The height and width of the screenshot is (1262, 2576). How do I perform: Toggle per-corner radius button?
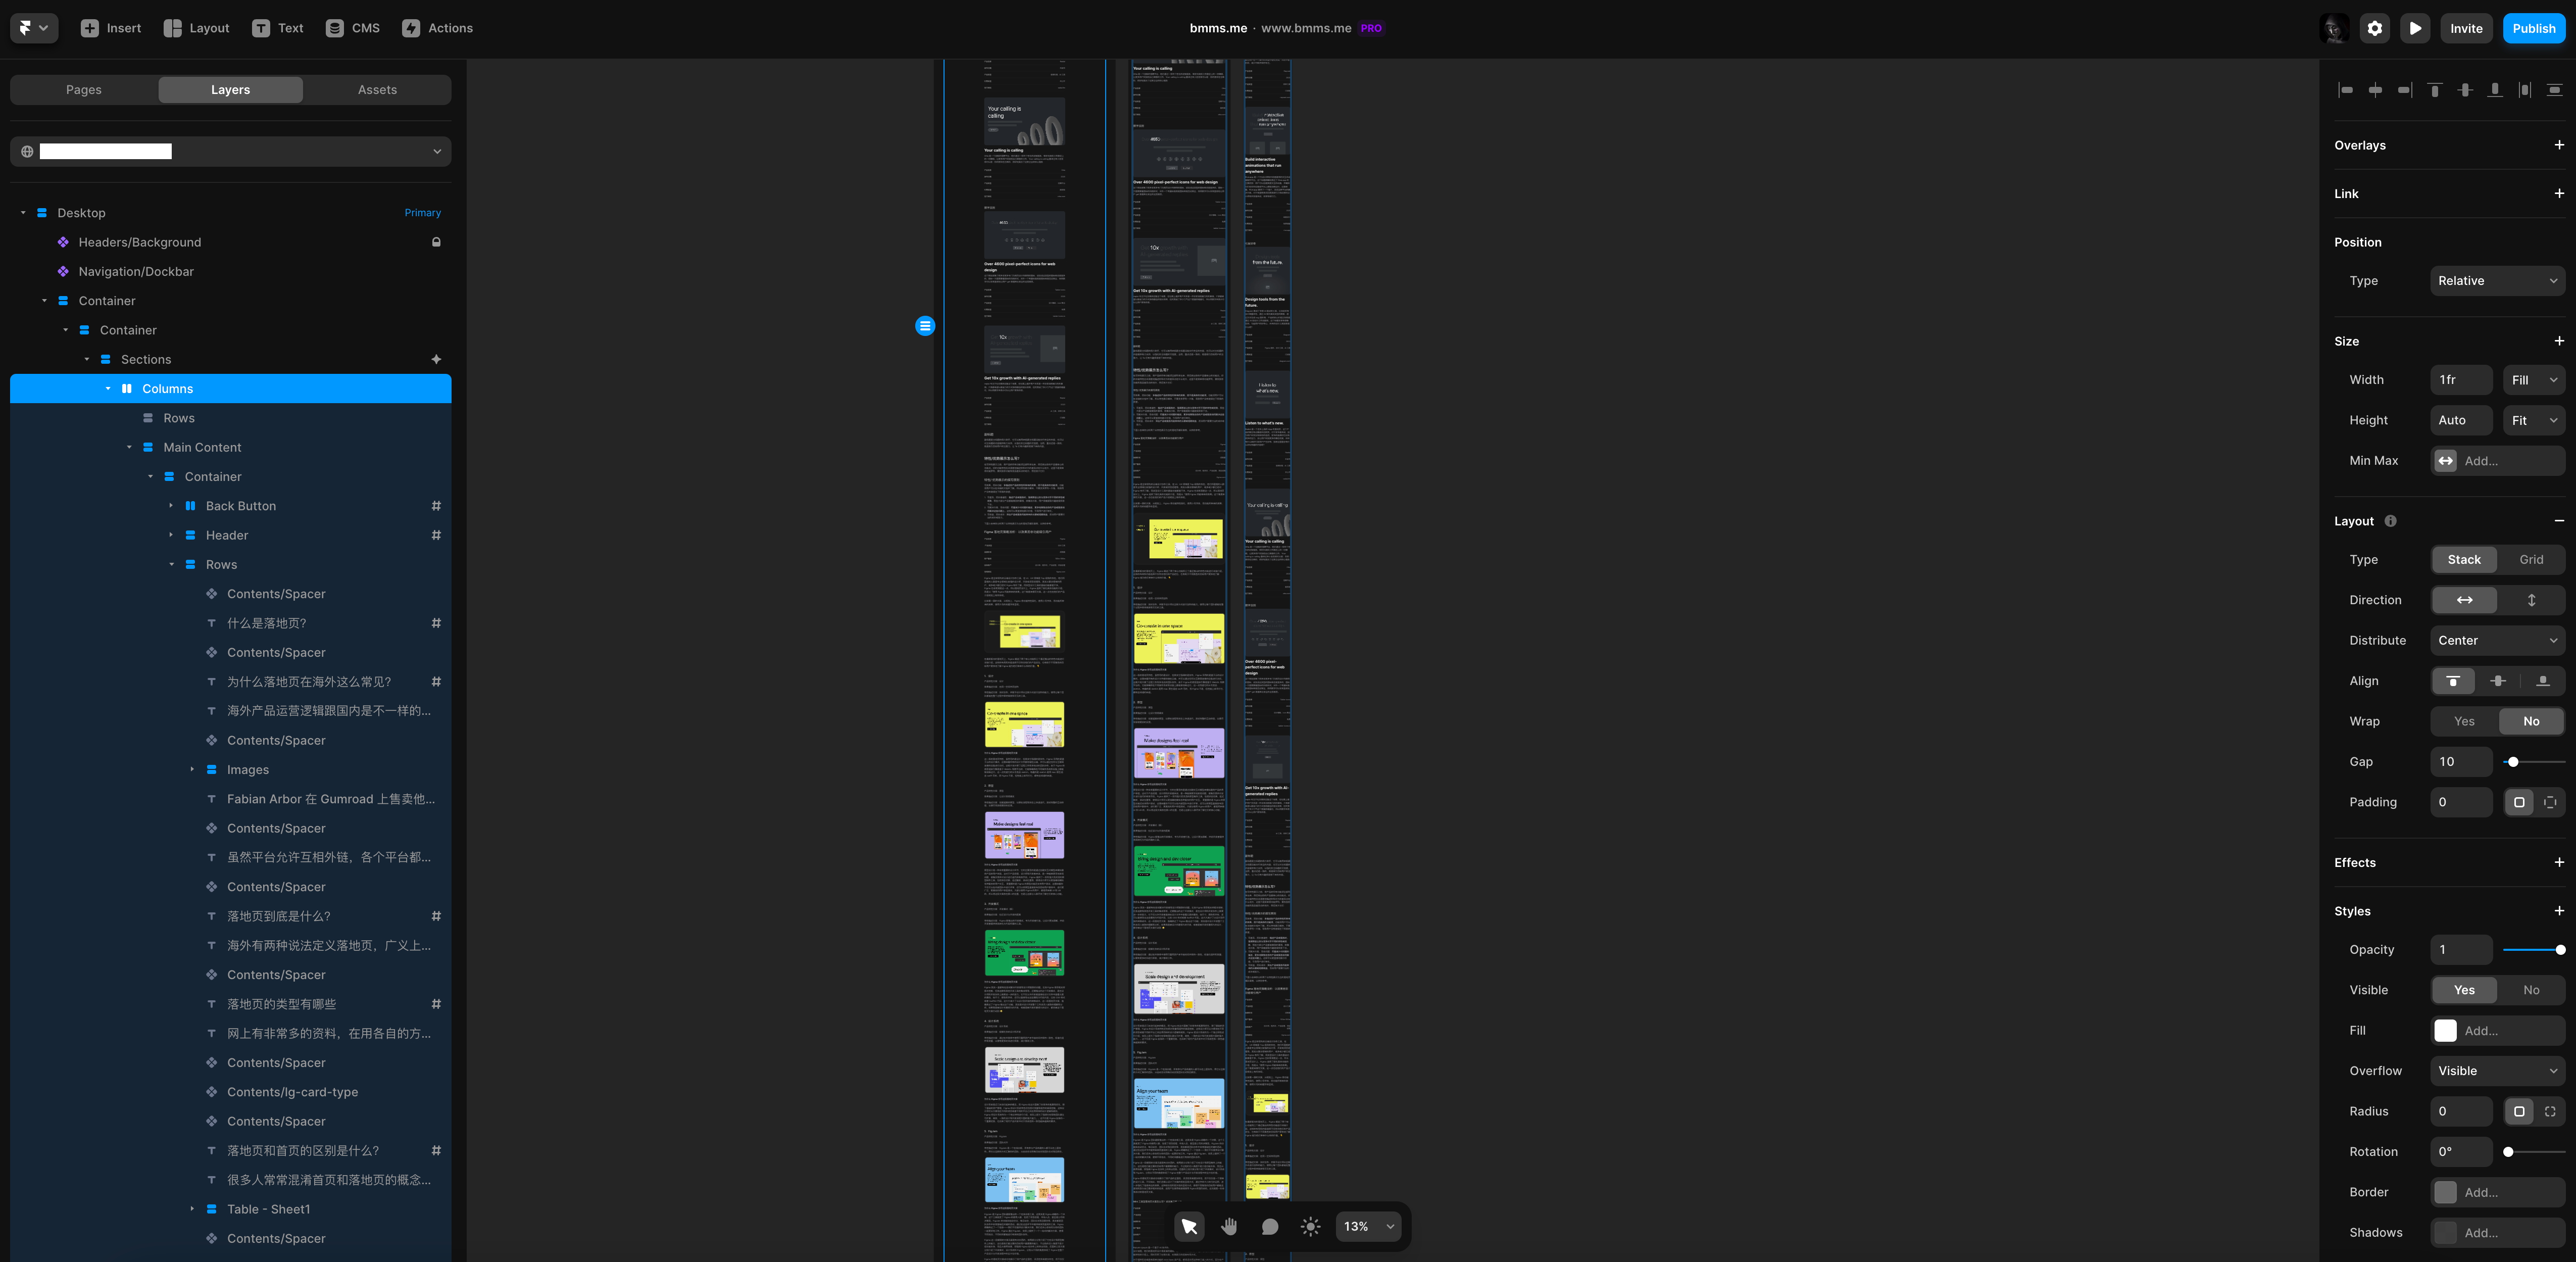tap(2549, 1111)
